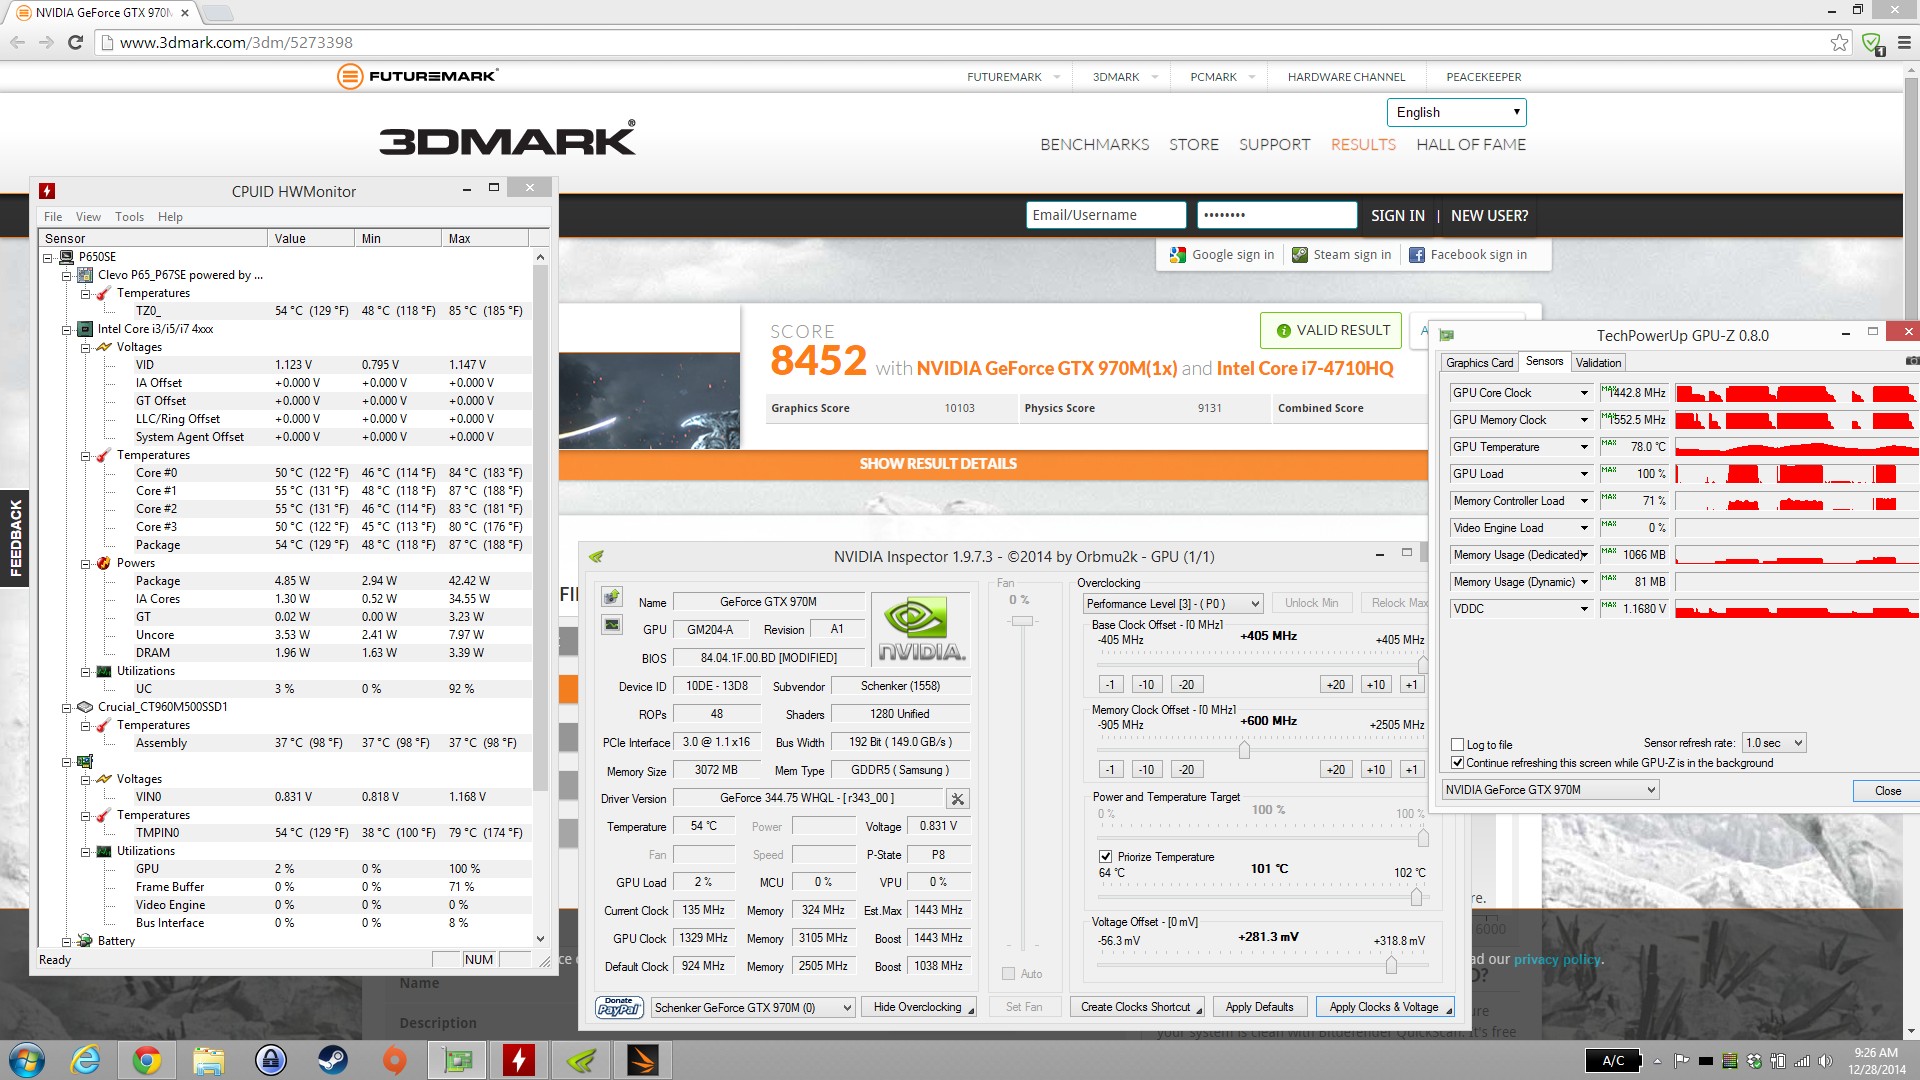
Task: Enable Log to file in GPU-Z
Action: [x=1457, y=744]
